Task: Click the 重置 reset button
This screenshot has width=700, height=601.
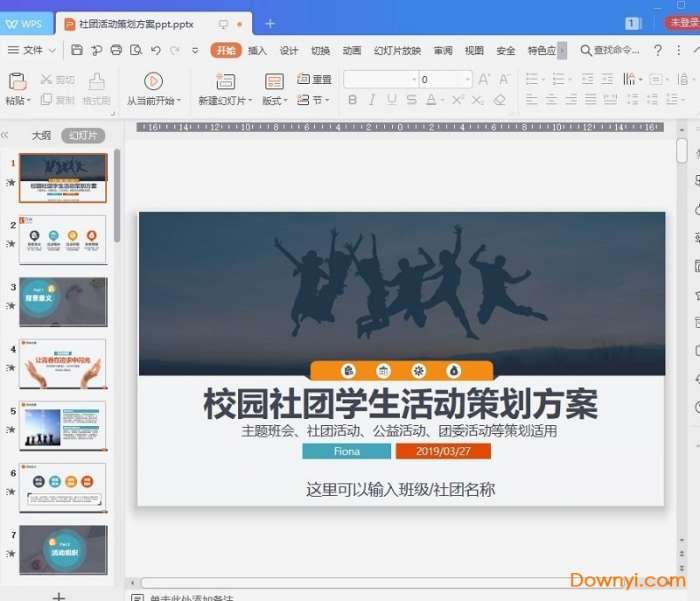Action: coord(315,79)
